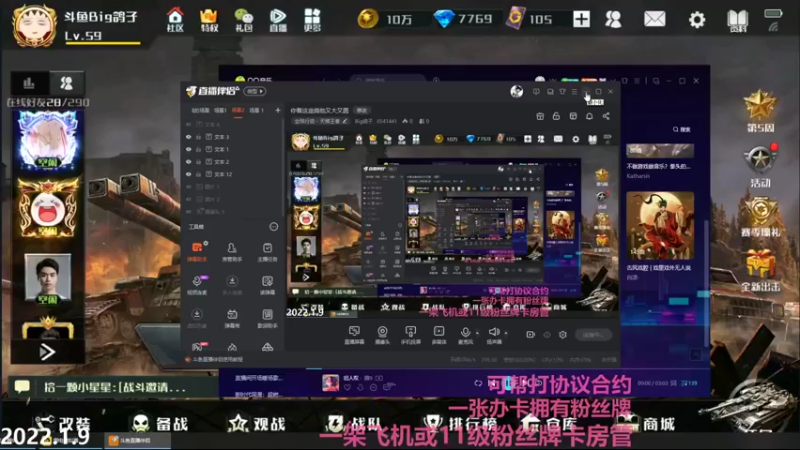Screen dimensions: 800x450
Task: Click the 斗鱼直播伴侣 item in the taskbar
Action: tap(135, 440)
